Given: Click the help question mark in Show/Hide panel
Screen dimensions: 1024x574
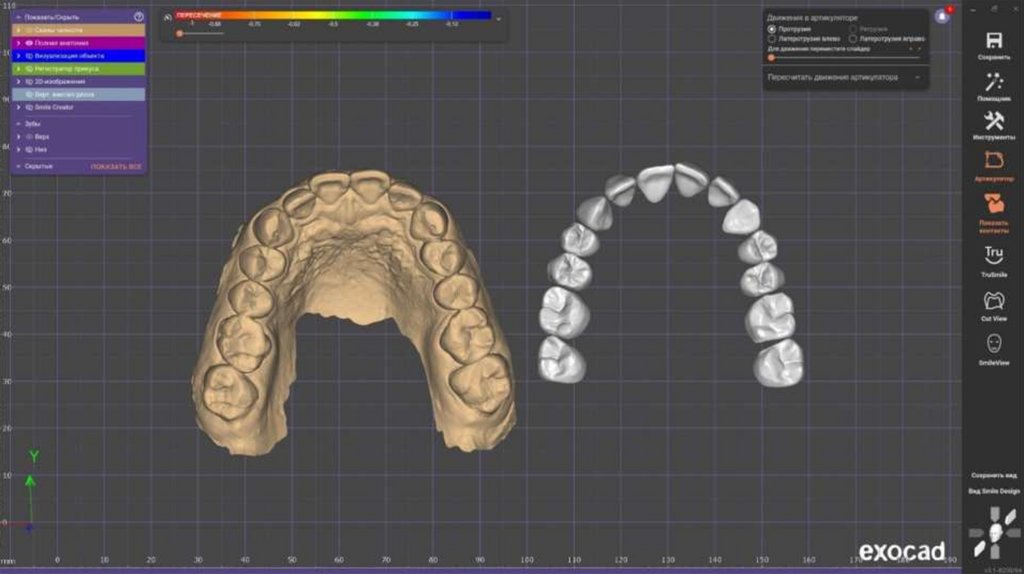Looking at the screenshot, I should point(138,17).
